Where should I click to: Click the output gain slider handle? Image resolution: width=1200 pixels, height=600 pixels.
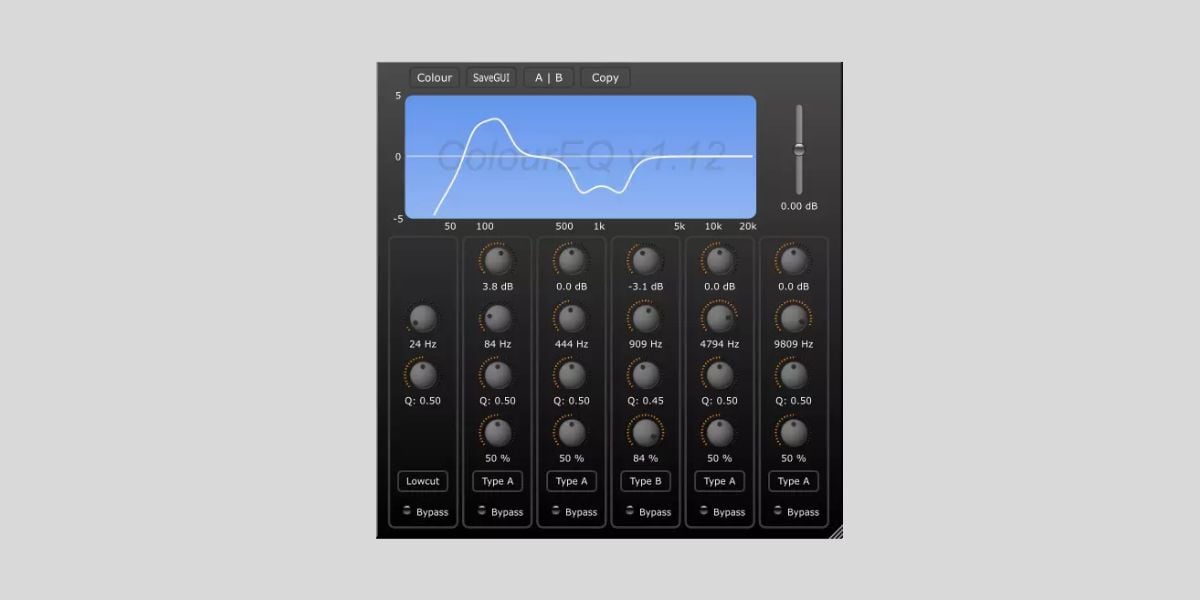799,150
